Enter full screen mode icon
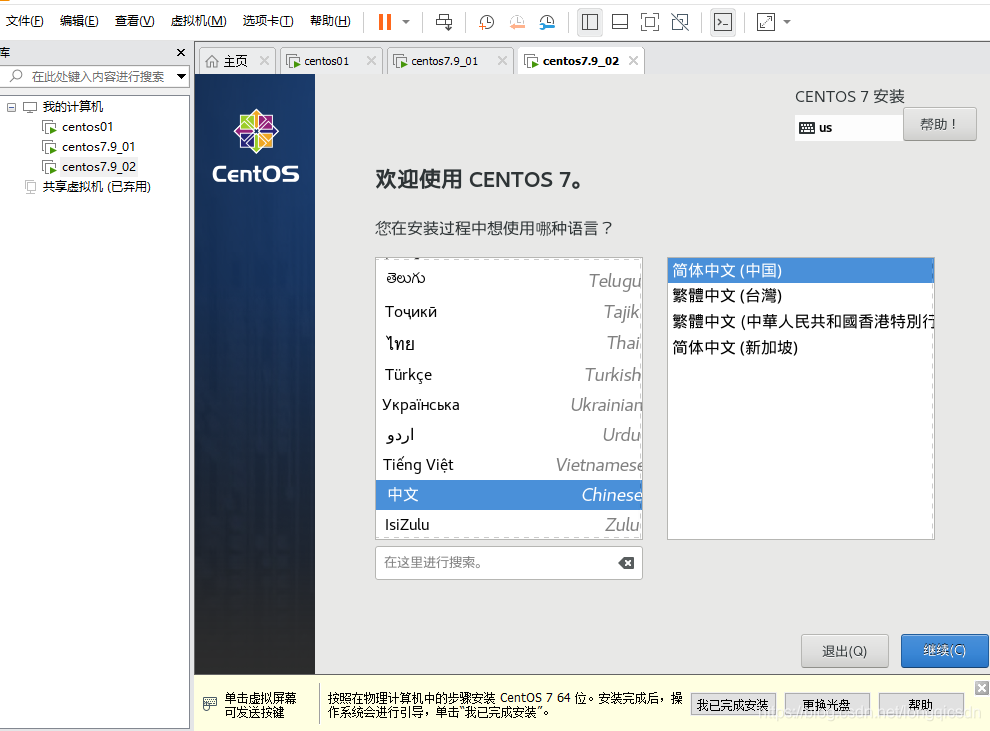This screenshot has width=990, height=731. [x=650, y=22]
